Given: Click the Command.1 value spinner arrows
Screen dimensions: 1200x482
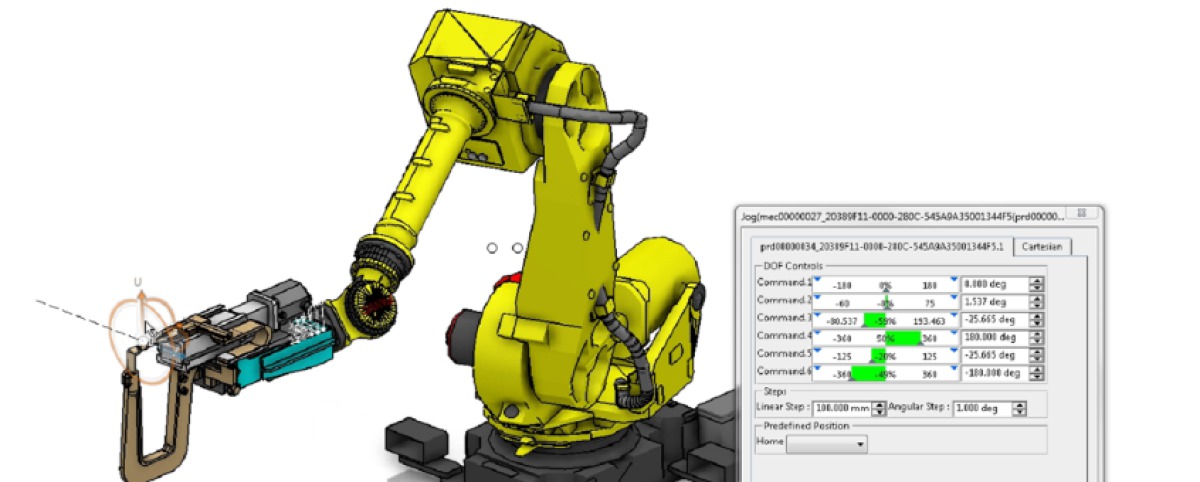Looking at the screenshot, I should point(1036,284).
